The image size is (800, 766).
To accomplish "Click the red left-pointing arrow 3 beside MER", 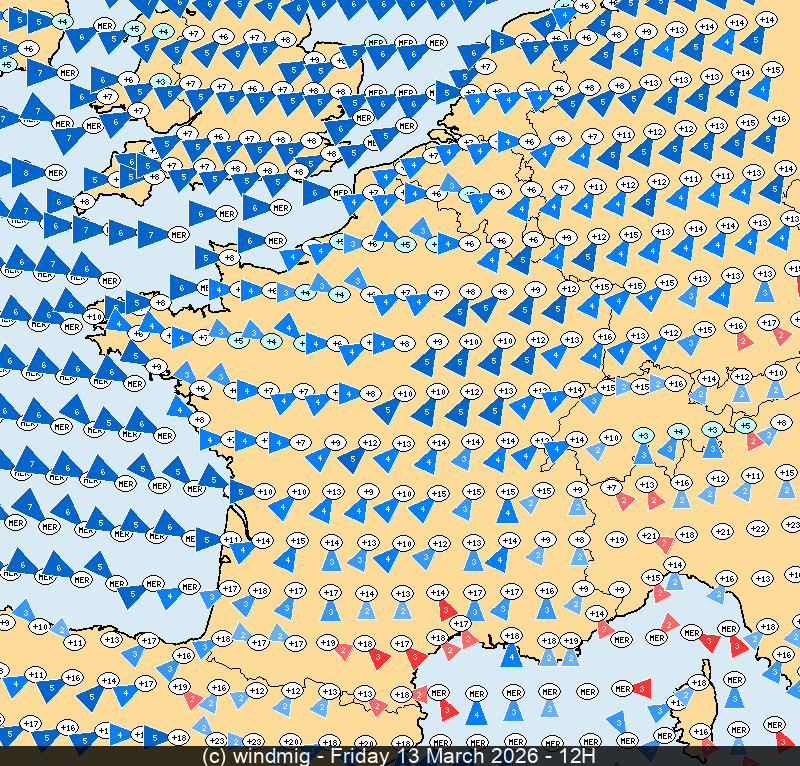I will tap(644, 688).
